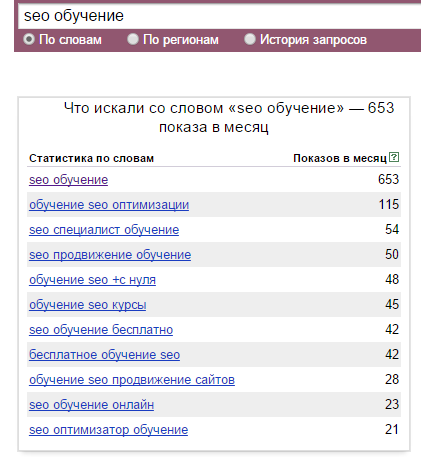The image size is (421, 461).
Task: Click the 'Показов в месяц' column header
Action: [340, 158]
